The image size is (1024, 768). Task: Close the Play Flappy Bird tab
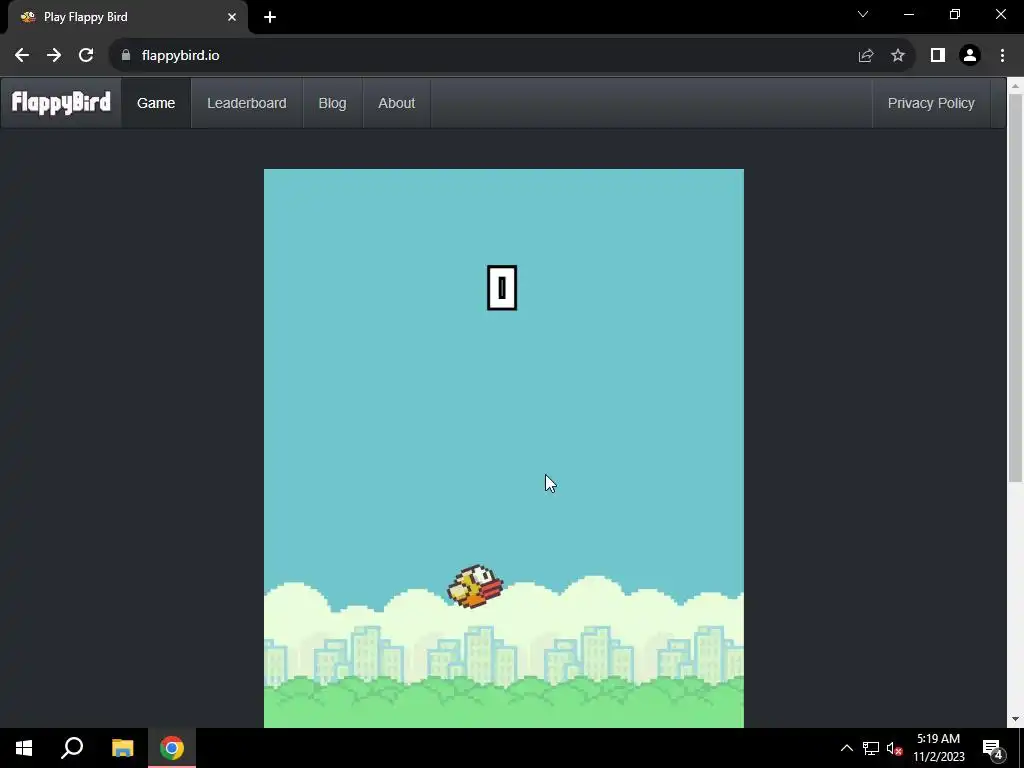click(x=232, y=17)
